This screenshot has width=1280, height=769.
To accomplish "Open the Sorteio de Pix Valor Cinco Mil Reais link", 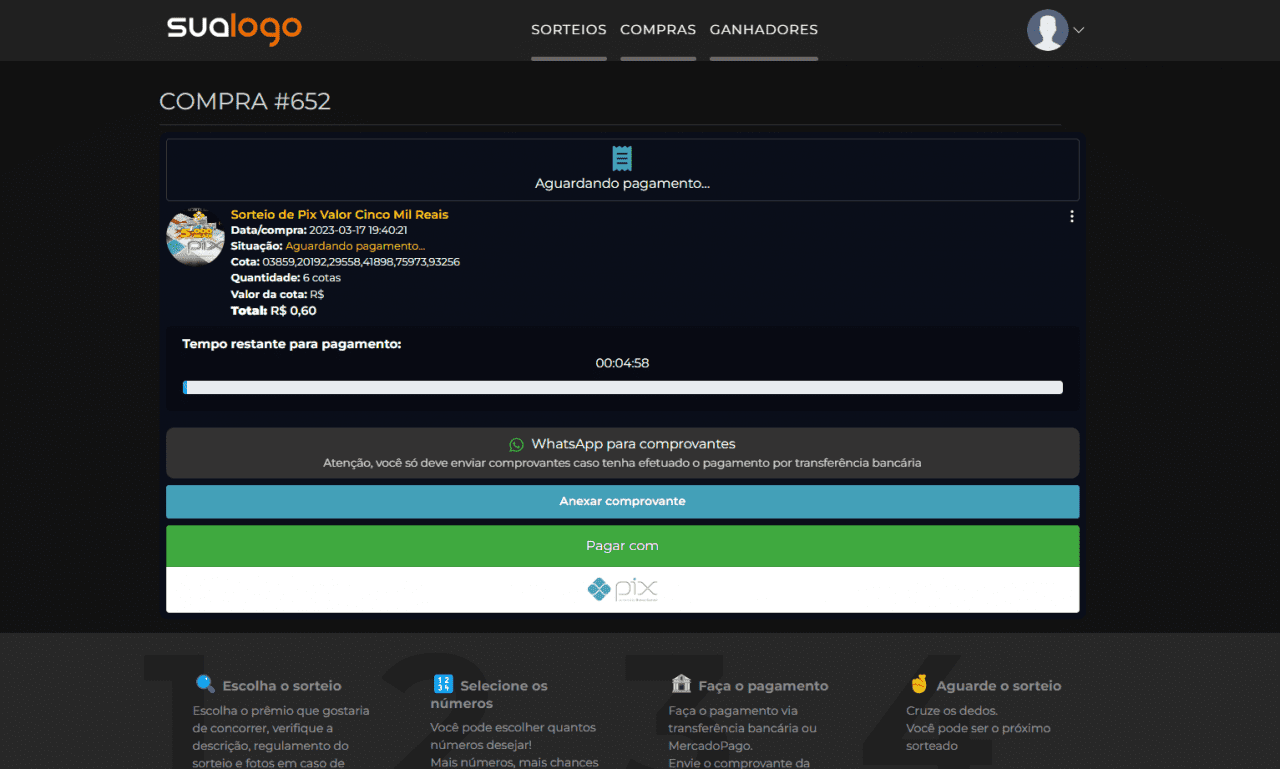I will click(x=339, y=214).
